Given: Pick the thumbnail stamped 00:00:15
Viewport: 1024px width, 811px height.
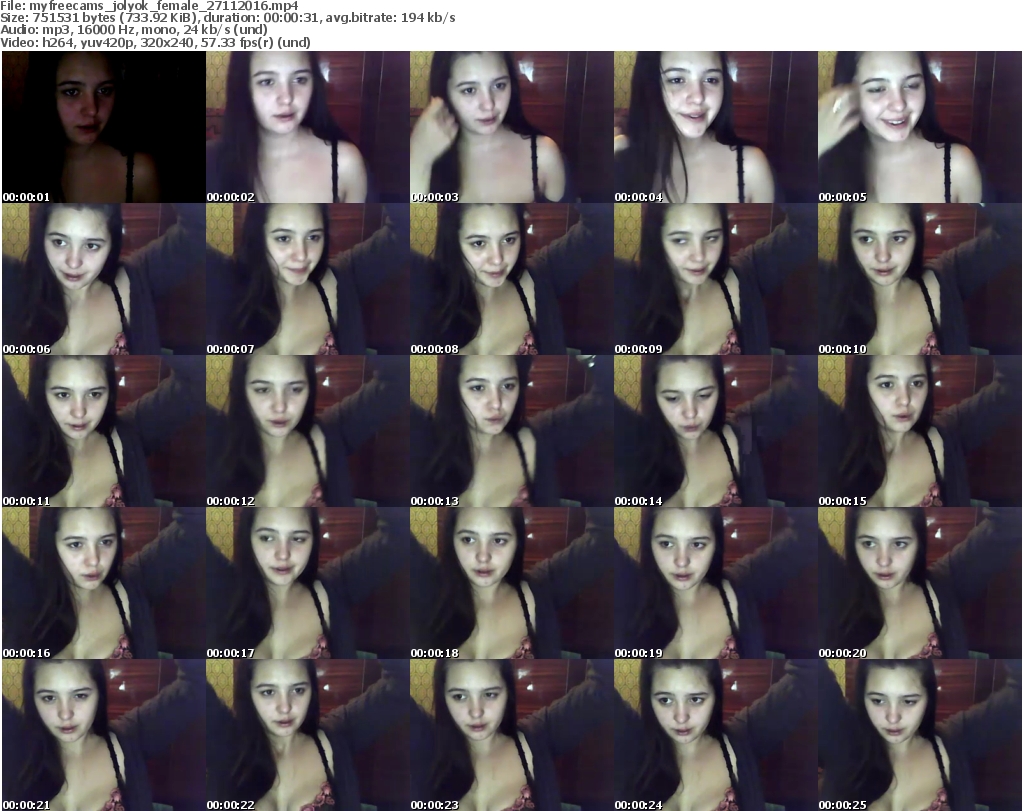Looking at the screenshot, I should pos(920,432).
